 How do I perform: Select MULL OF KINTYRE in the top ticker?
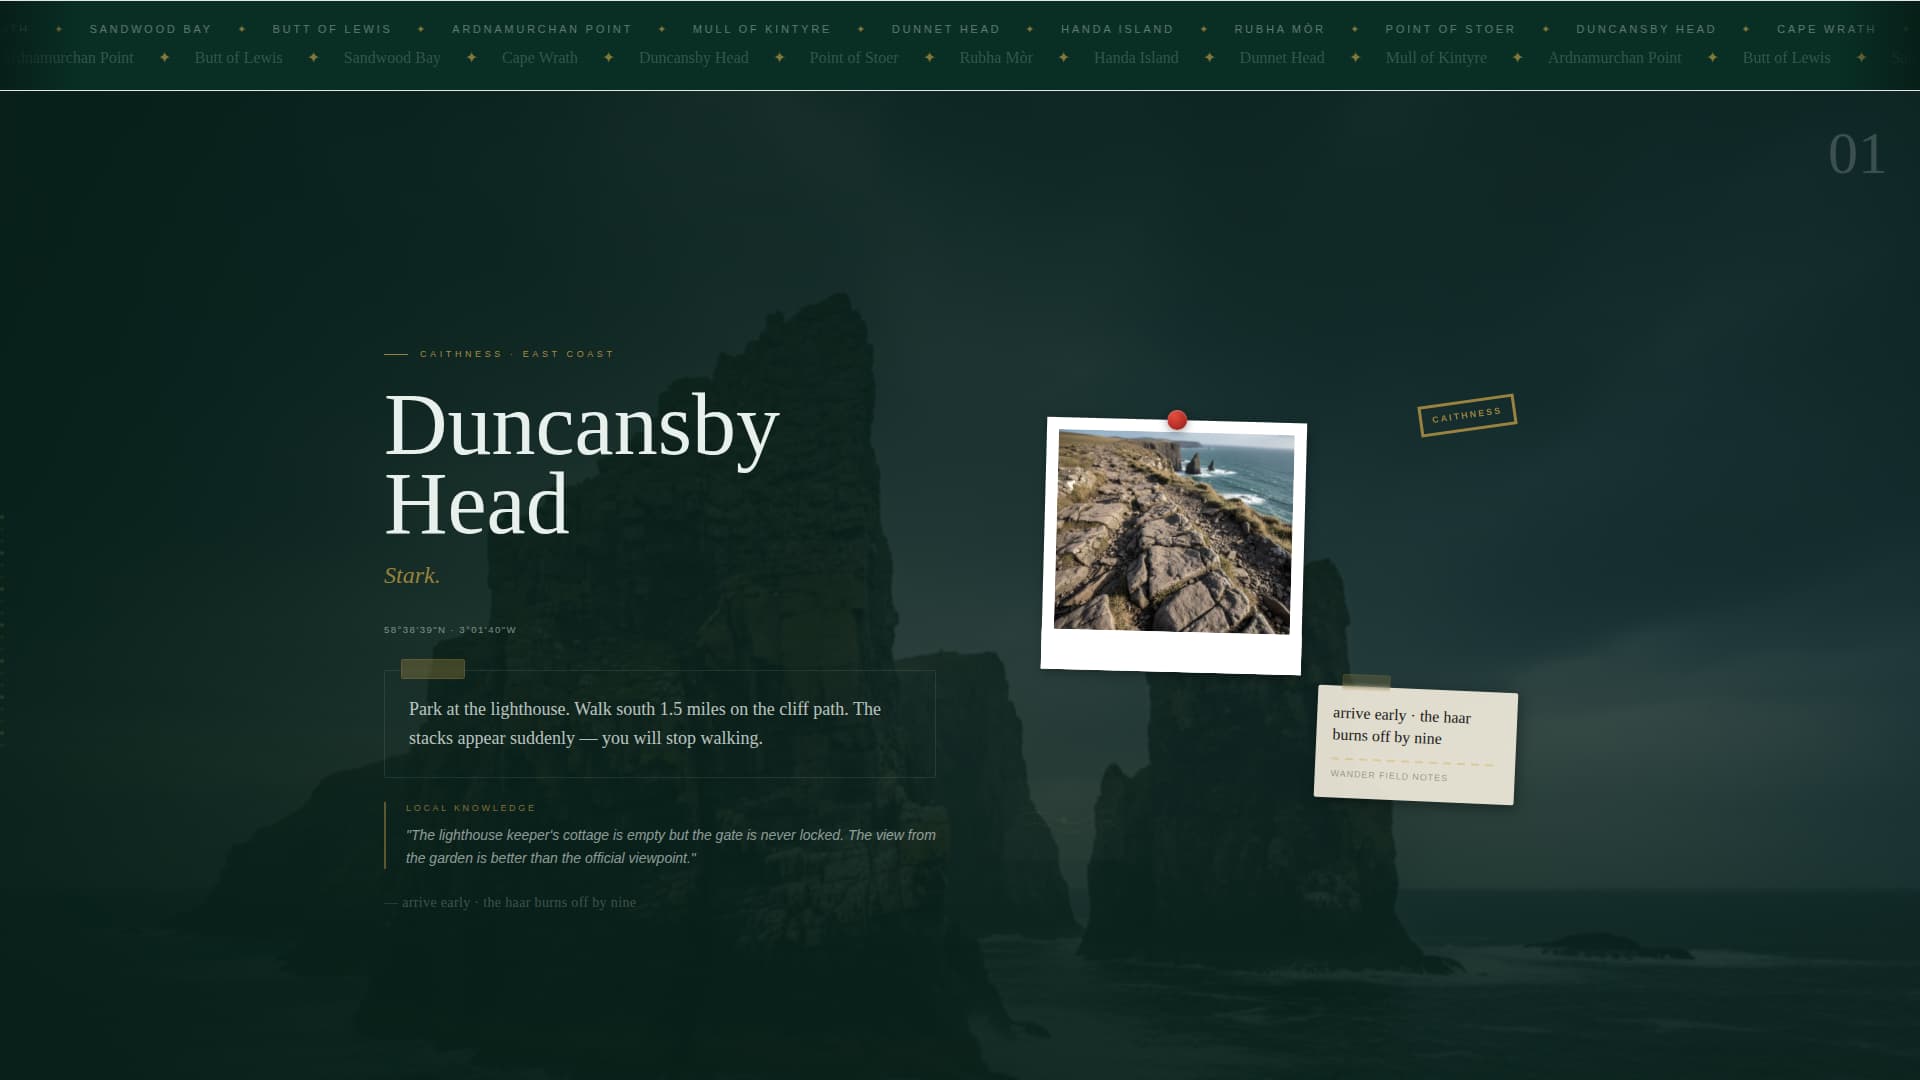[x=761, y=29]
